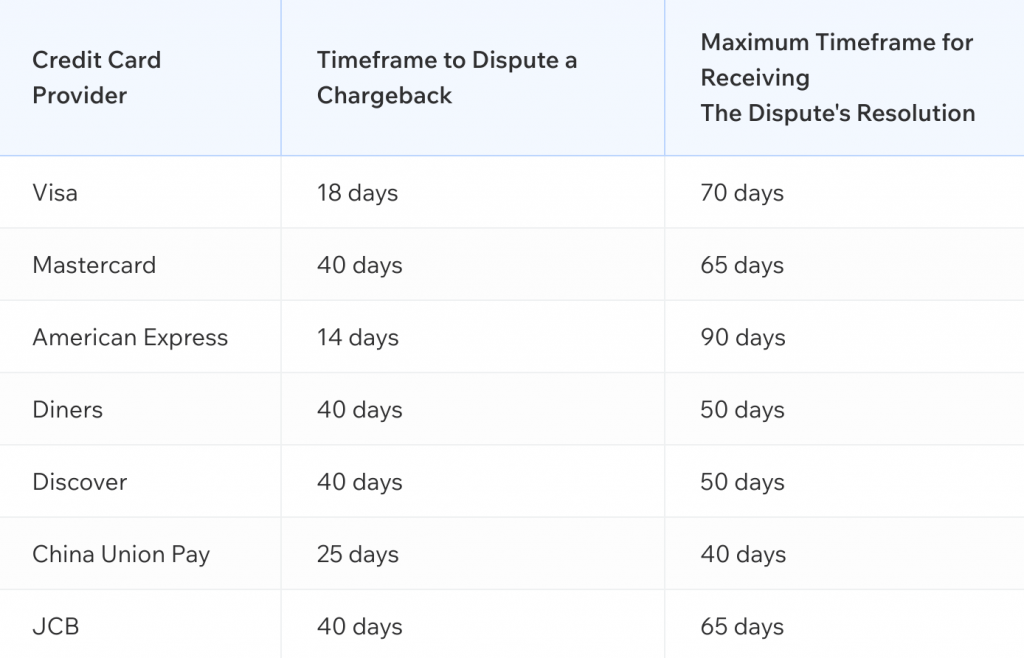The width and height of the screenshot is (1024, 658).
Task: Click the China Union Pay cell
Action: tap(121, 554)
